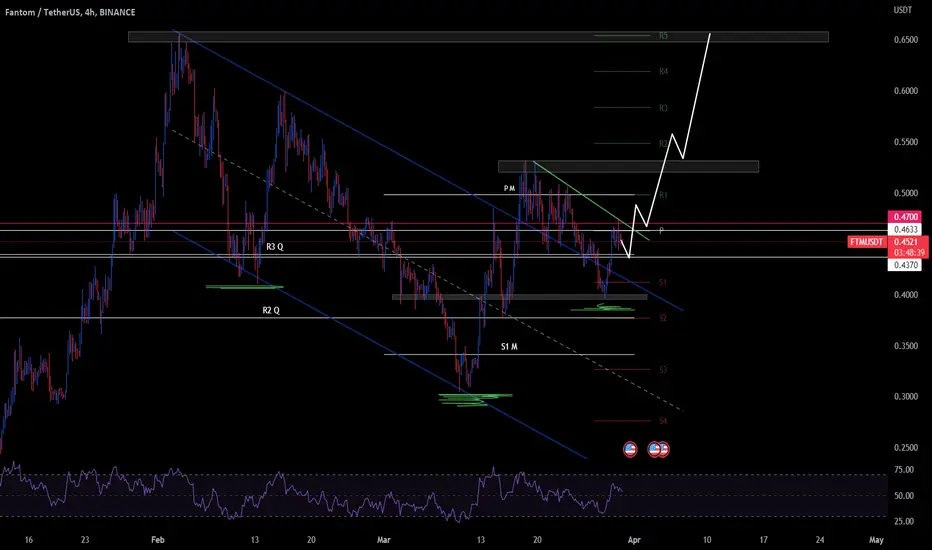Click the R5 pivot level label
Screen dimensions: 932x550
click(663, 36)
